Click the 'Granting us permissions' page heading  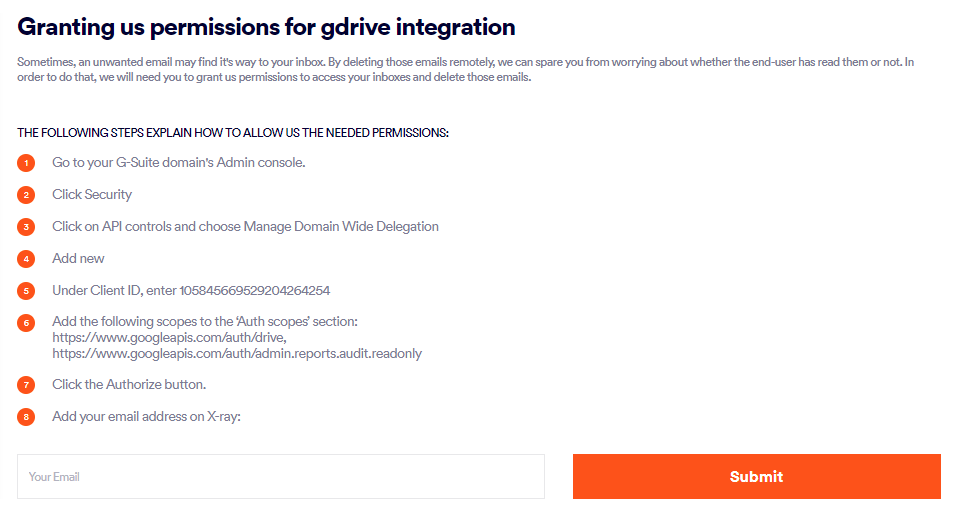(267, 27)
